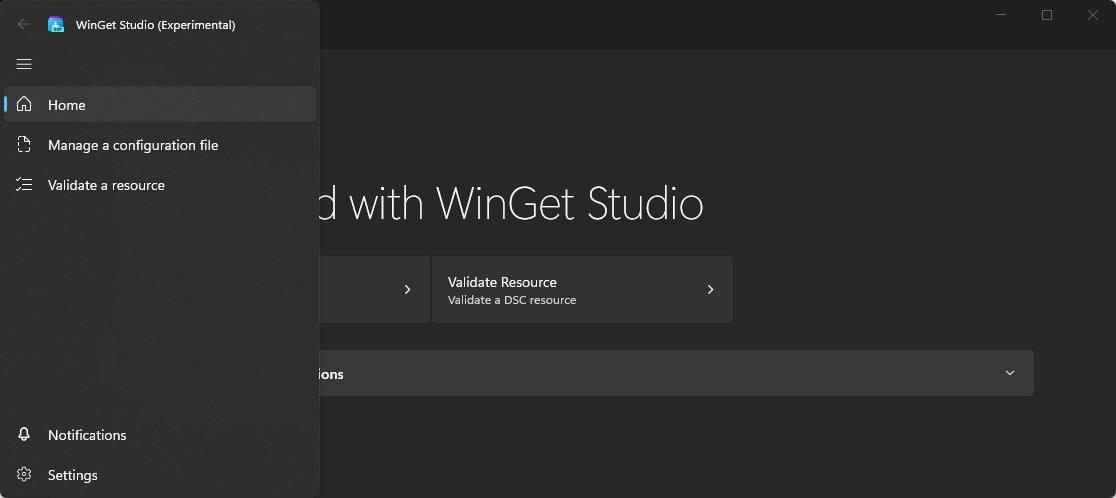Collapse the navigation pane with hamburger icon
The height and width of the screenshot is (498, 1116).
24,65
